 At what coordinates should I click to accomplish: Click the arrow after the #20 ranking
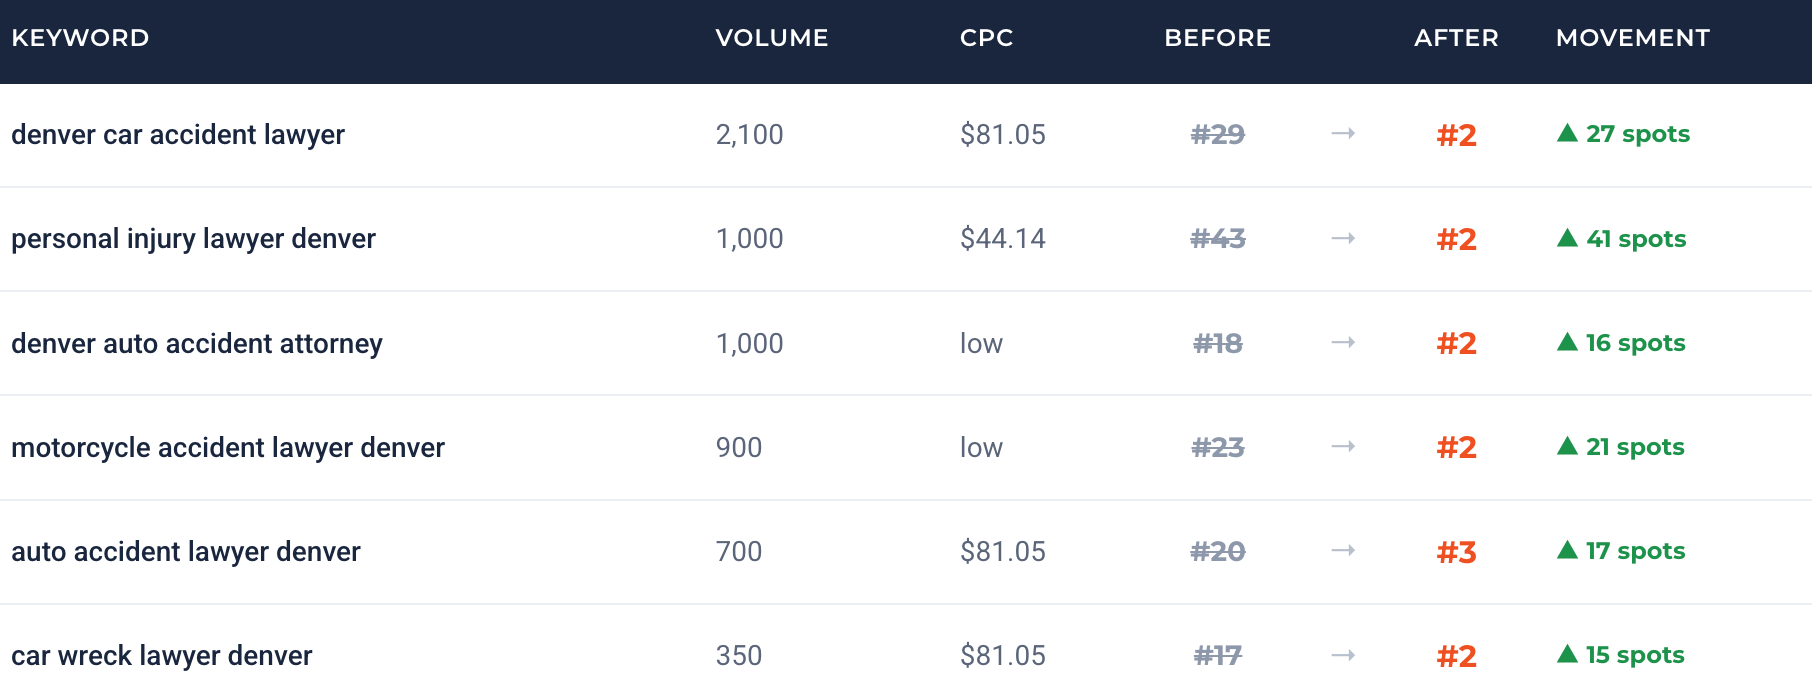tap(1343, 550)
